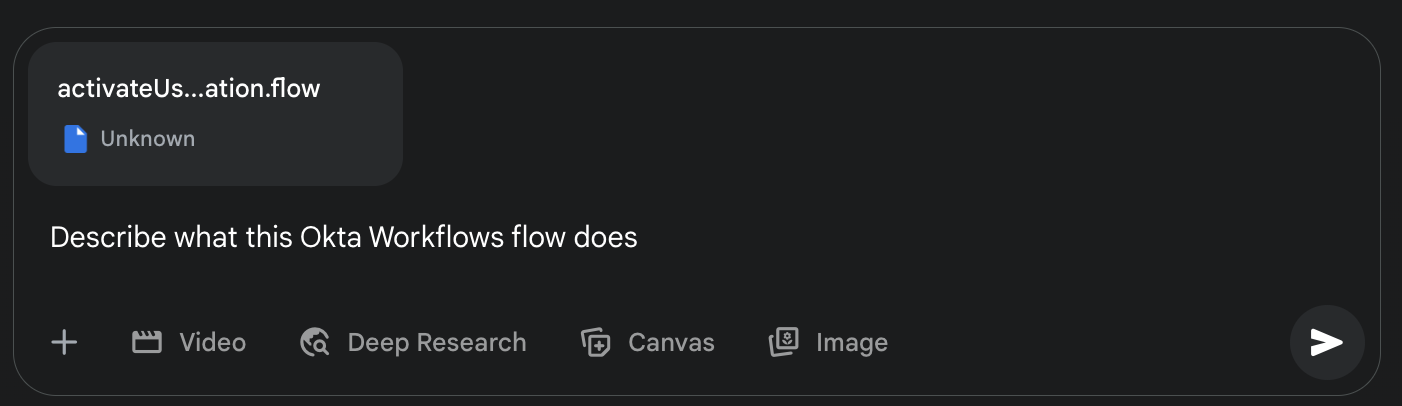Click the Canvas icon
Screen dimensions: 1402x406
[596, 343]
